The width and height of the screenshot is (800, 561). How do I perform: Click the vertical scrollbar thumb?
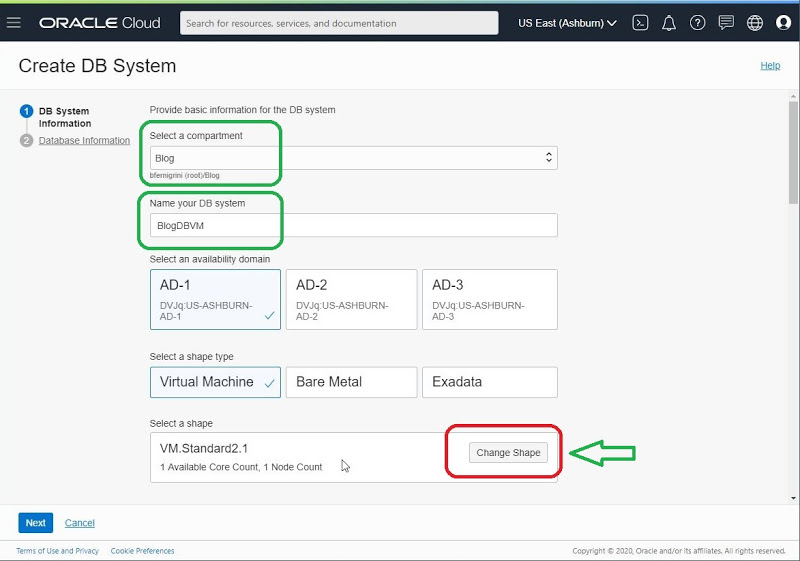793,152
